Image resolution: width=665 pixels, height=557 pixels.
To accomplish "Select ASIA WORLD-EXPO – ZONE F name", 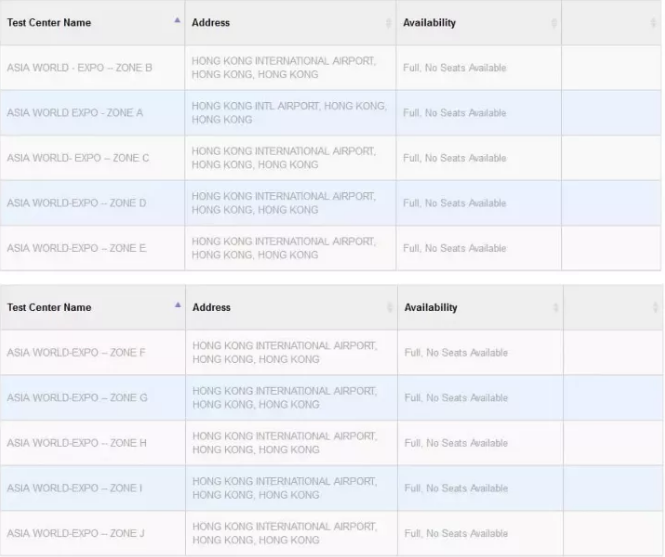I will click(76, 353).
